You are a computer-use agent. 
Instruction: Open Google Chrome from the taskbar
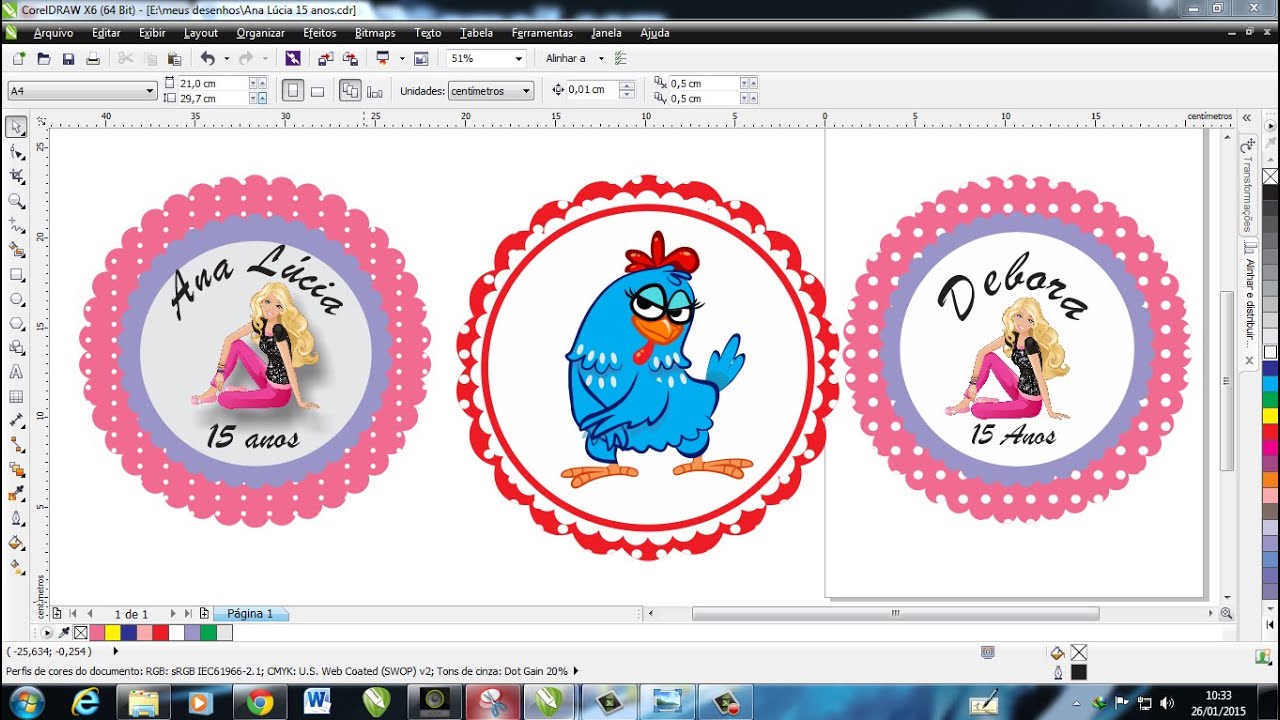click(260, 702)
